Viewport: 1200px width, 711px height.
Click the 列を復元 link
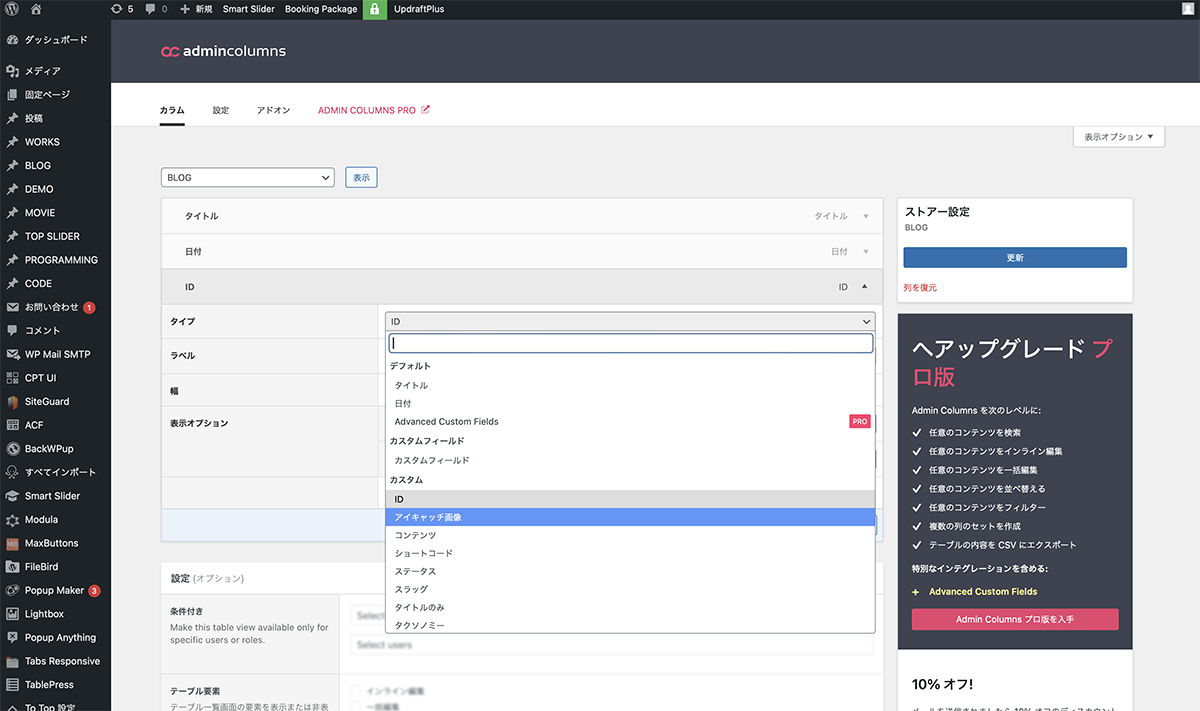pyautogui.click(x=920, y=287)
